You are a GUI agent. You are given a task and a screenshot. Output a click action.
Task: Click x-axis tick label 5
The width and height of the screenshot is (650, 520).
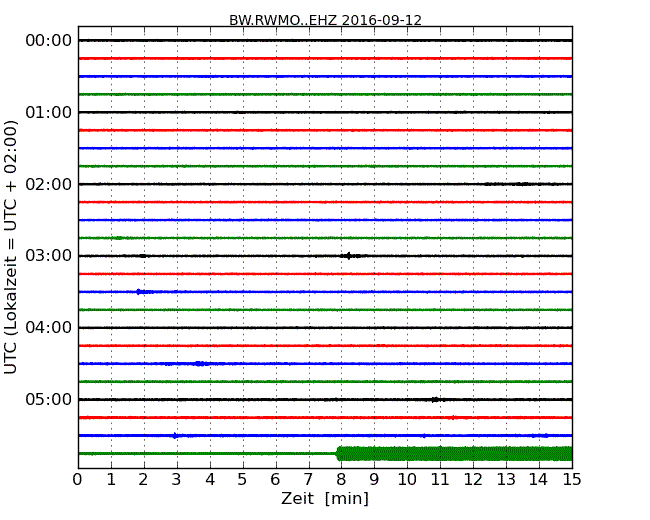[x=243, y=479]
